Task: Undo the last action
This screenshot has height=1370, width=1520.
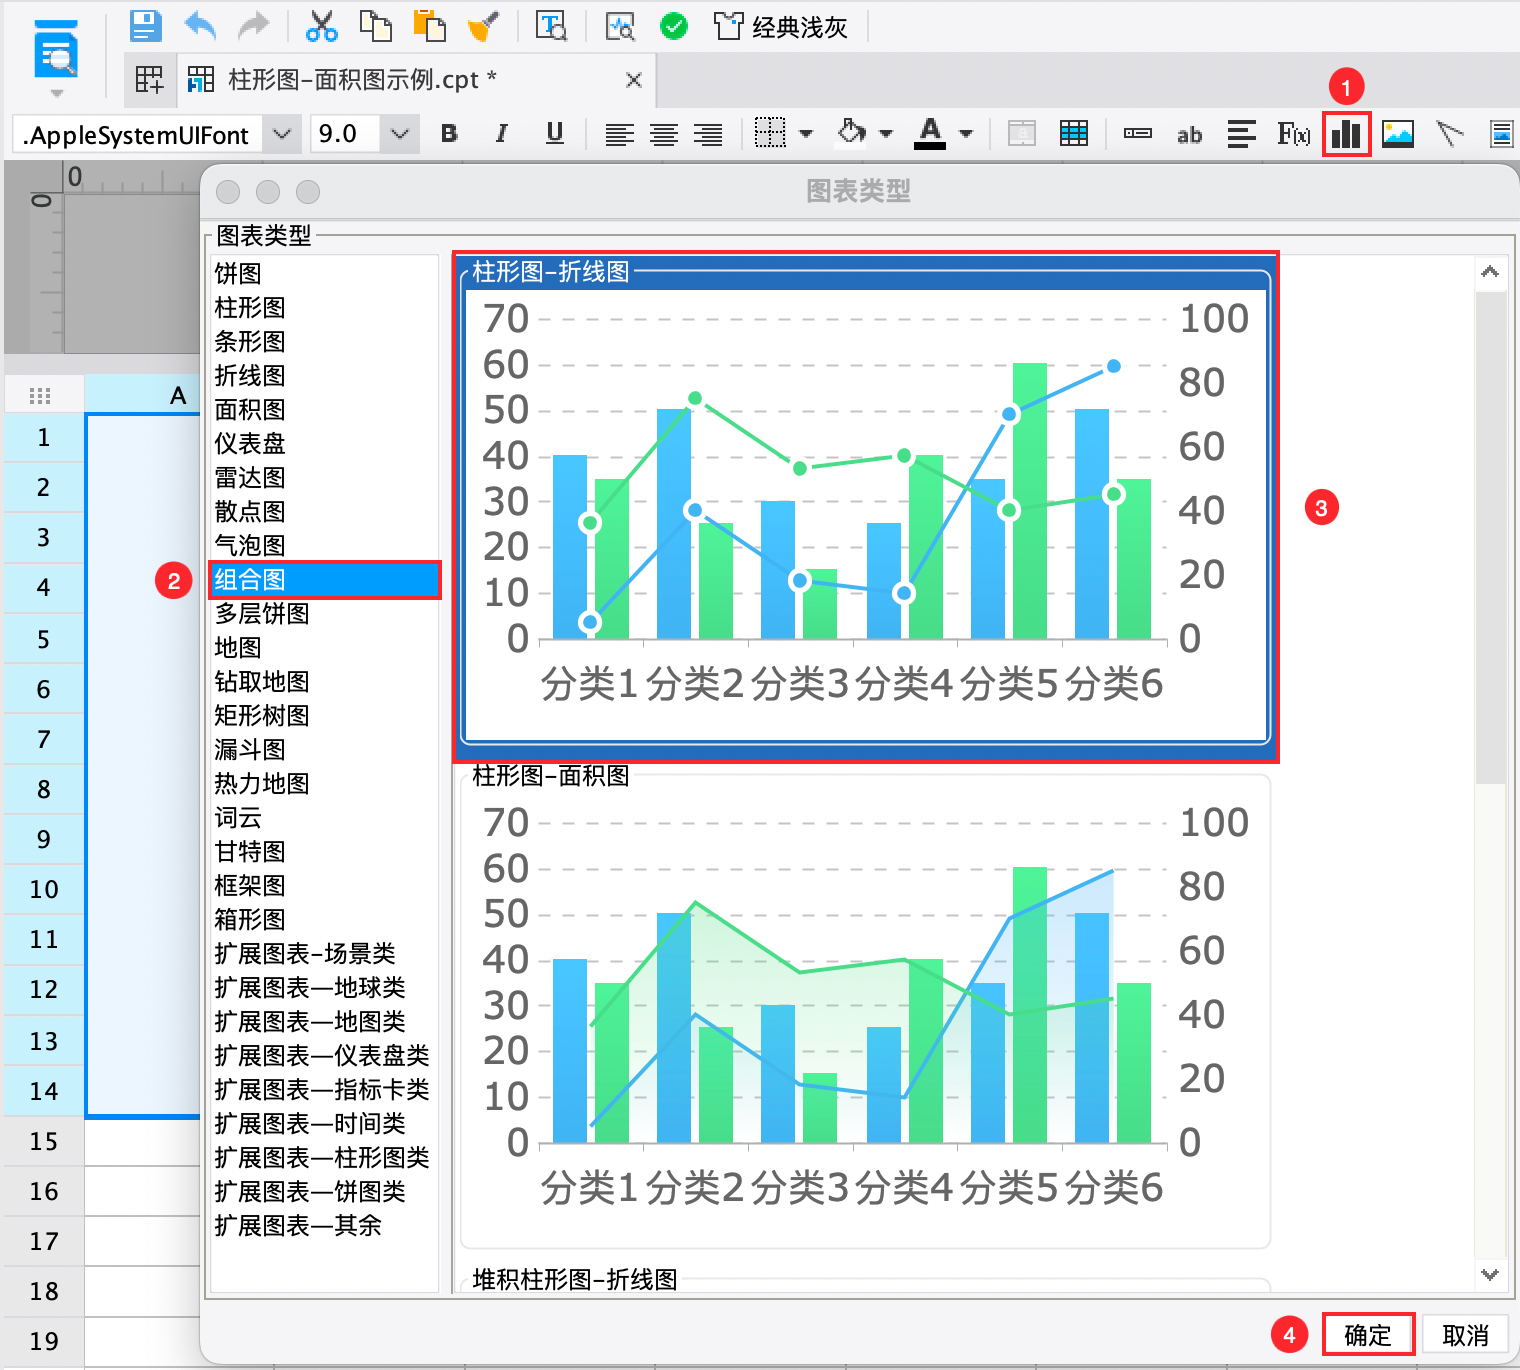Action: tap(200, 26)
